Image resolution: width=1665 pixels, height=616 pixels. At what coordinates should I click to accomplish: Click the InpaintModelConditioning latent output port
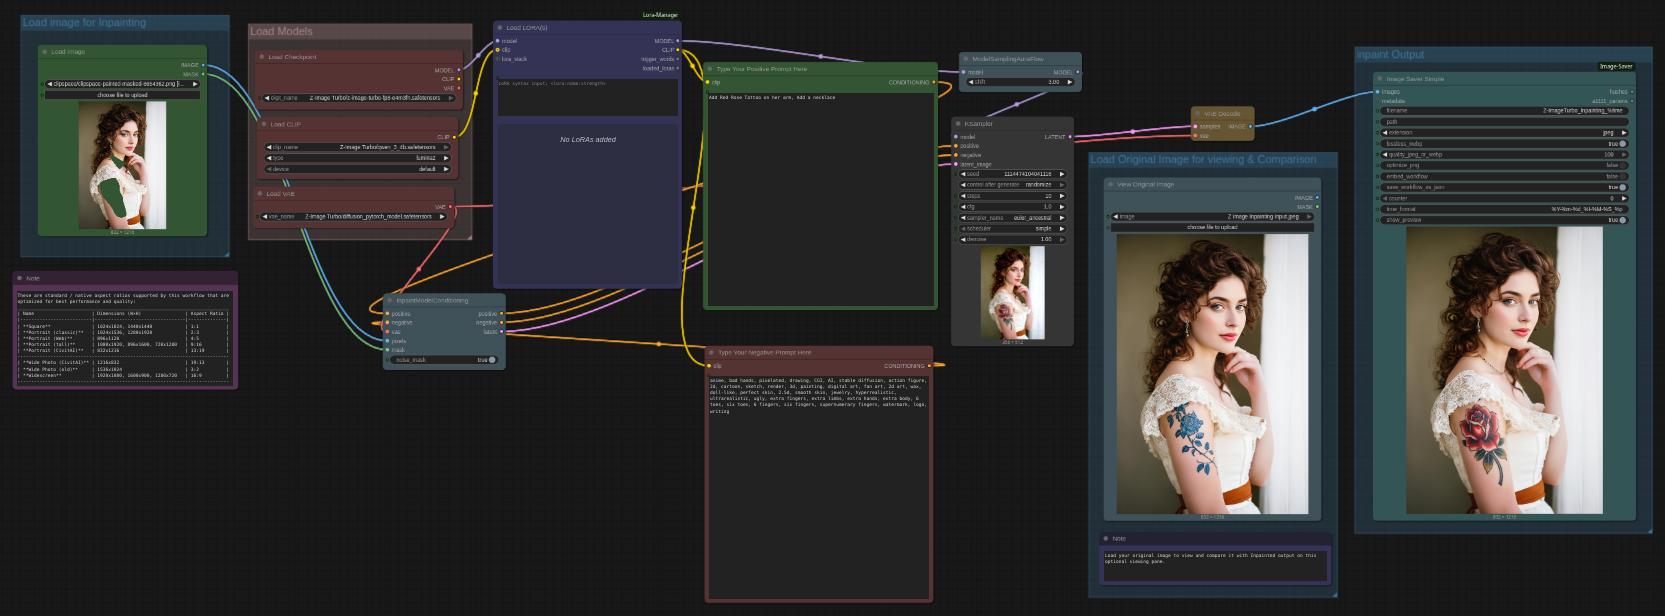coord(501,332)
